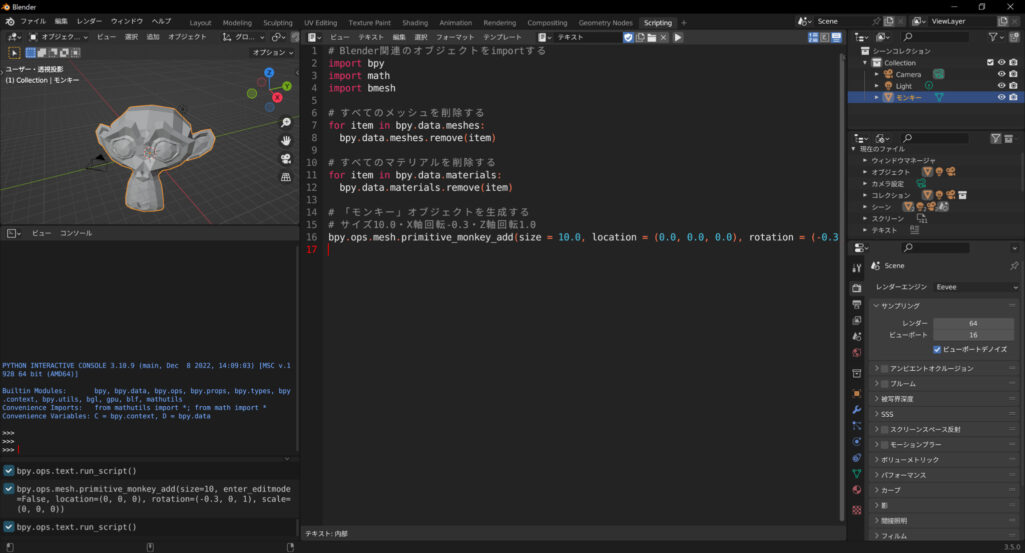Image resolution: width=1025 pixels, height=553 pixels.
Task: Collapse the サンプリング panel
Action: (899, 306)
